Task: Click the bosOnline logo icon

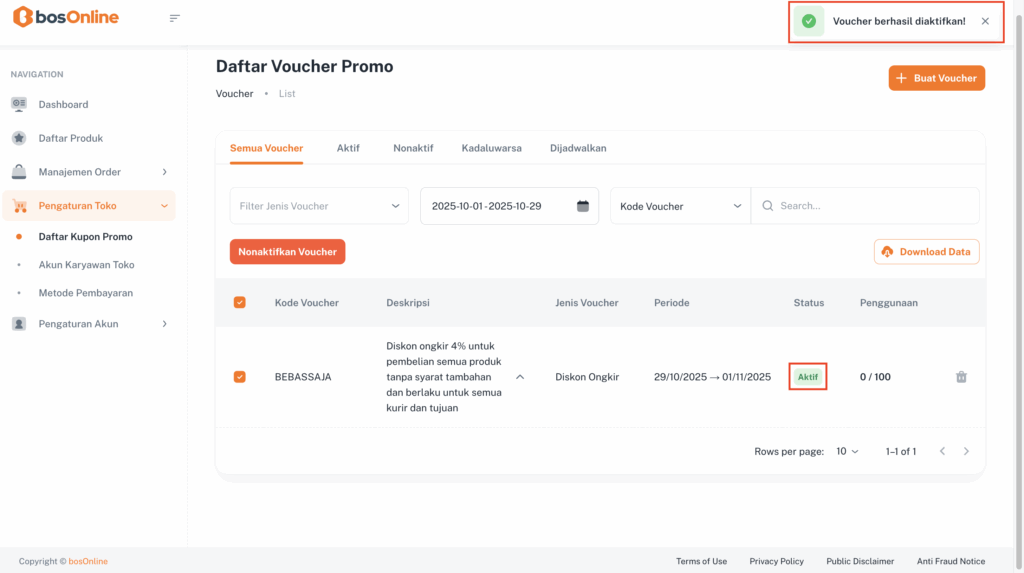Action: pos(23,18)
